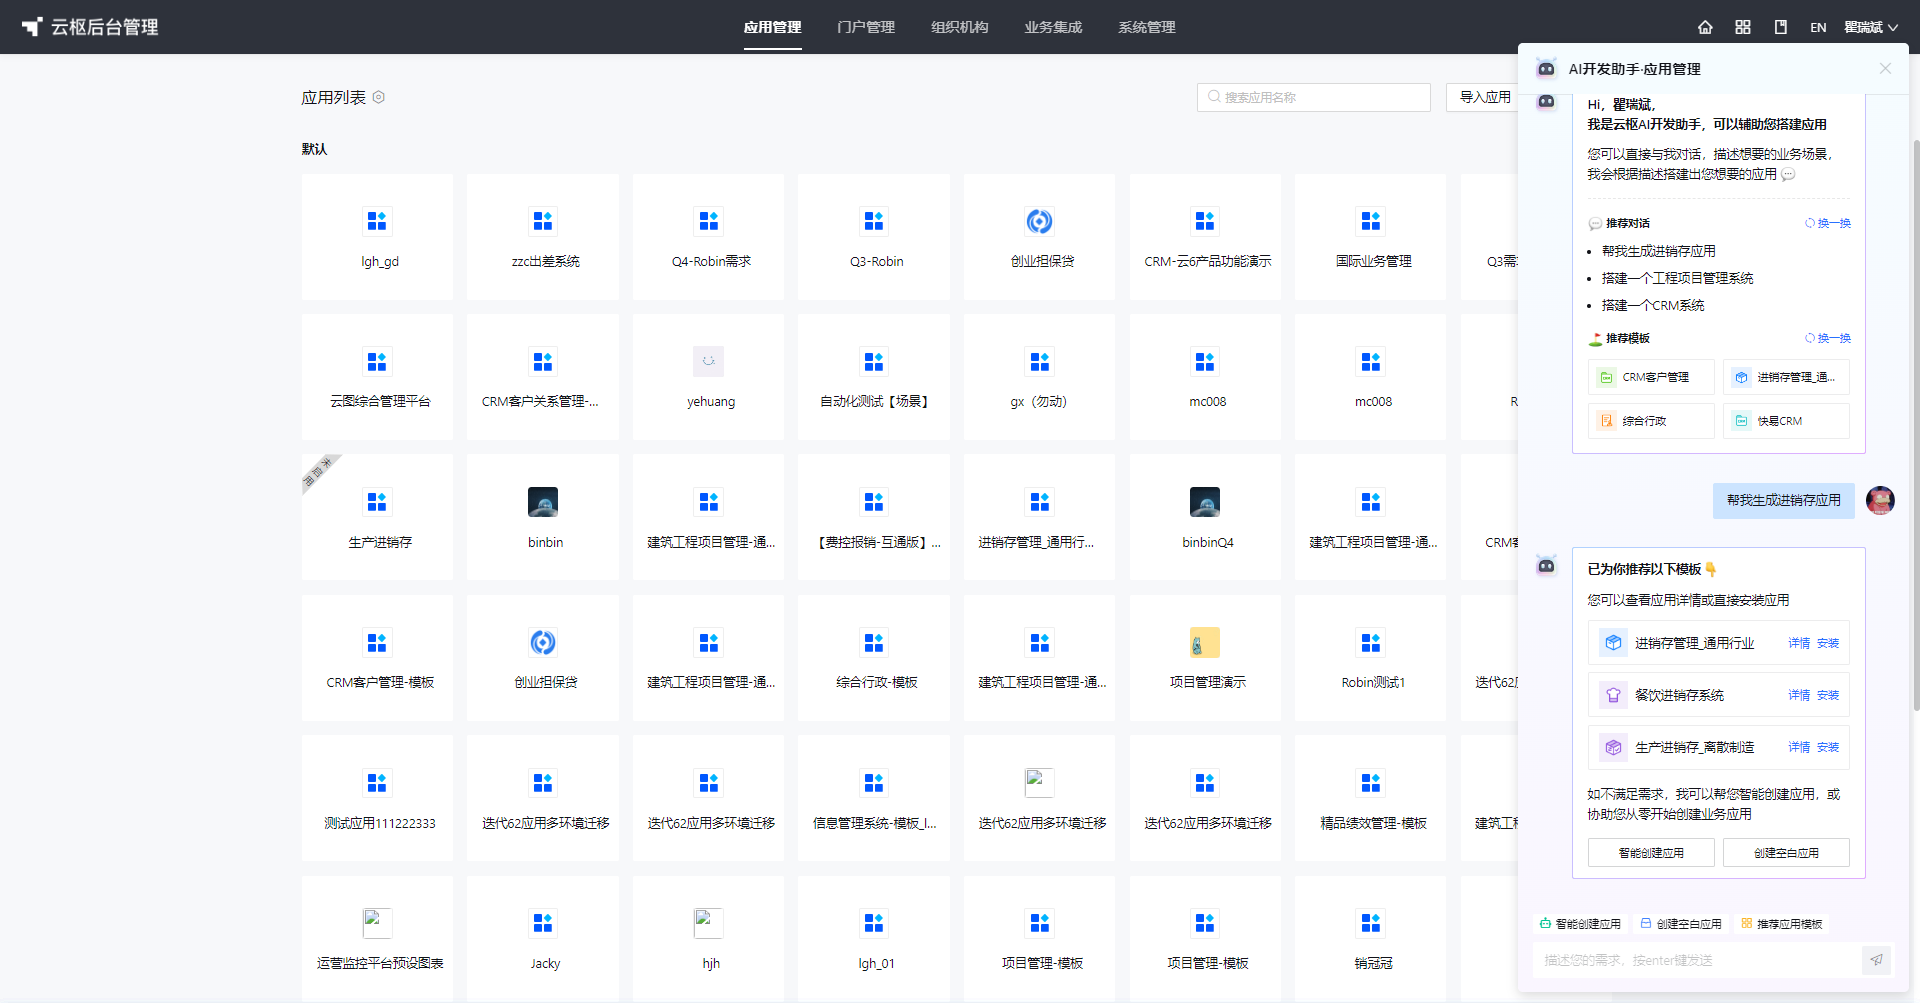This screenshot has width=1920, height=1003.
Task: Open the 应用管理 tab
Action: coord(772,27)
